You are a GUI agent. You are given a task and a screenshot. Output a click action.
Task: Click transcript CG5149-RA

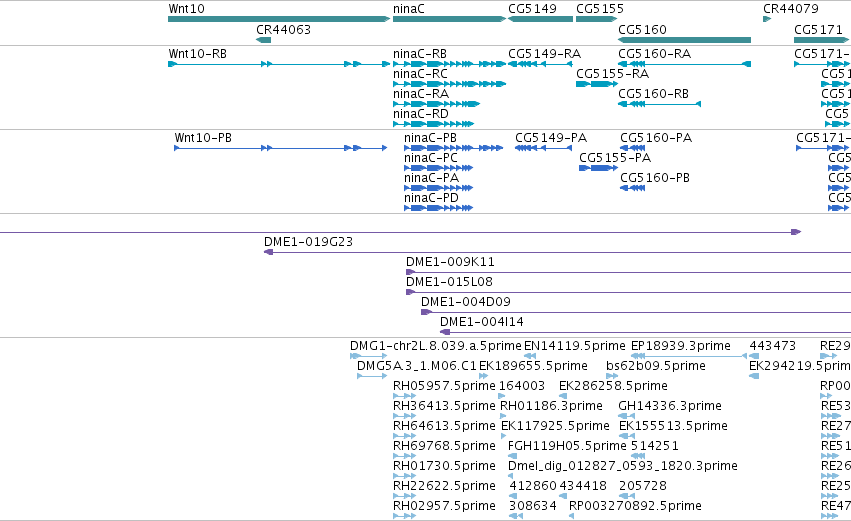click(540, 64)
